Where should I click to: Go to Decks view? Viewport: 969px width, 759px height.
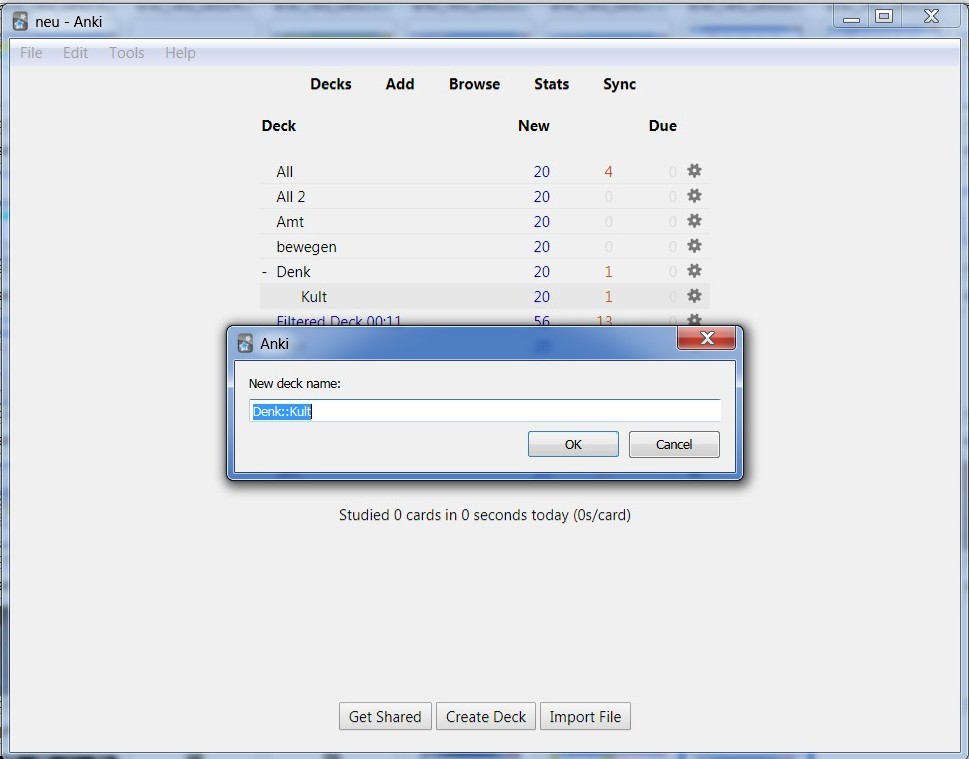[331, 84]
